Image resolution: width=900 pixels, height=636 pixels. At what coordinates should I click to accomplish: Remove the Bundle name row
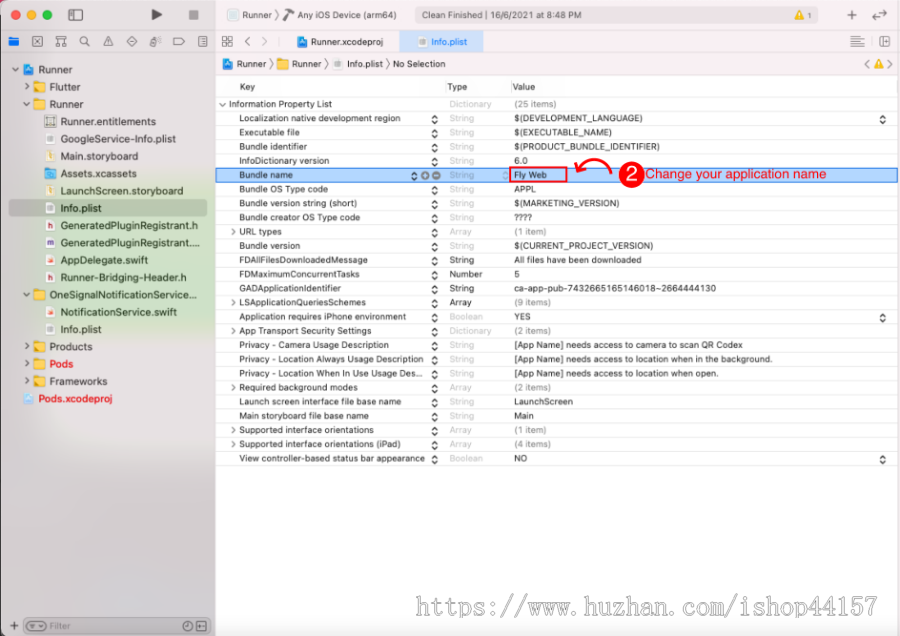pos(436,175)
